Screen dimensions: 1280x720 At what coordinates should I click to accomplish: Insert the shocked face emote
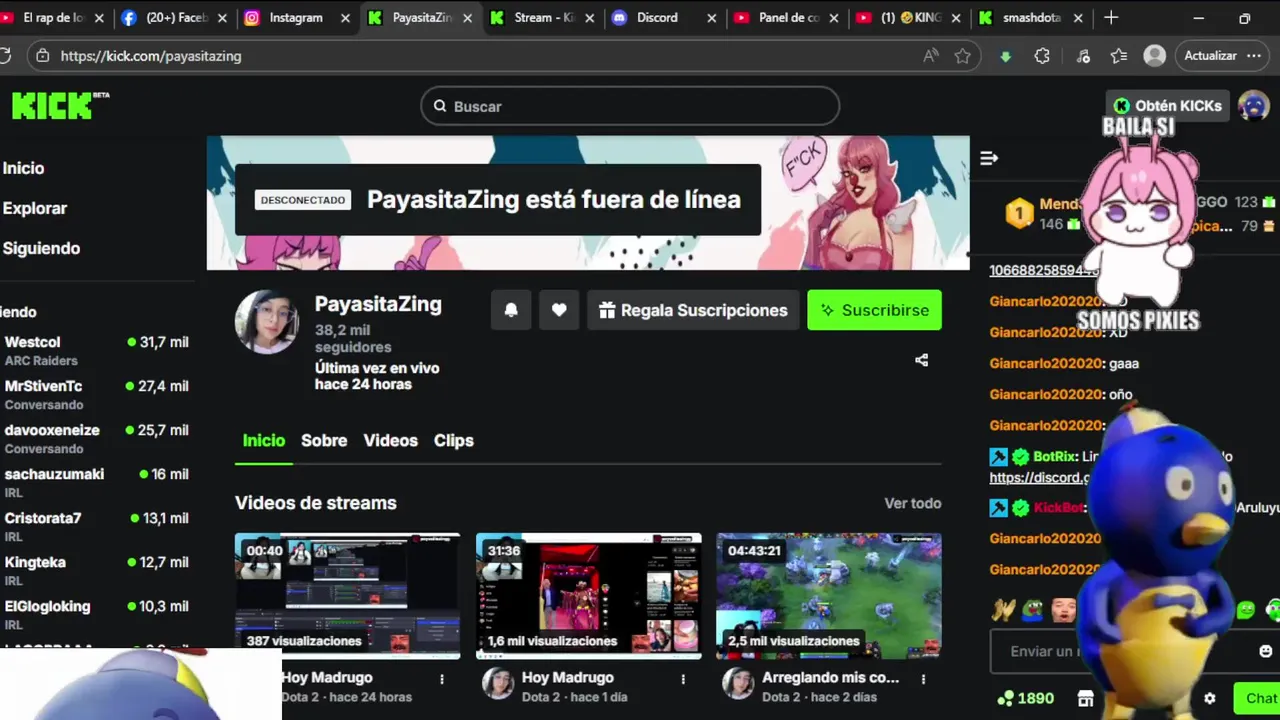tap(1064, 609)
